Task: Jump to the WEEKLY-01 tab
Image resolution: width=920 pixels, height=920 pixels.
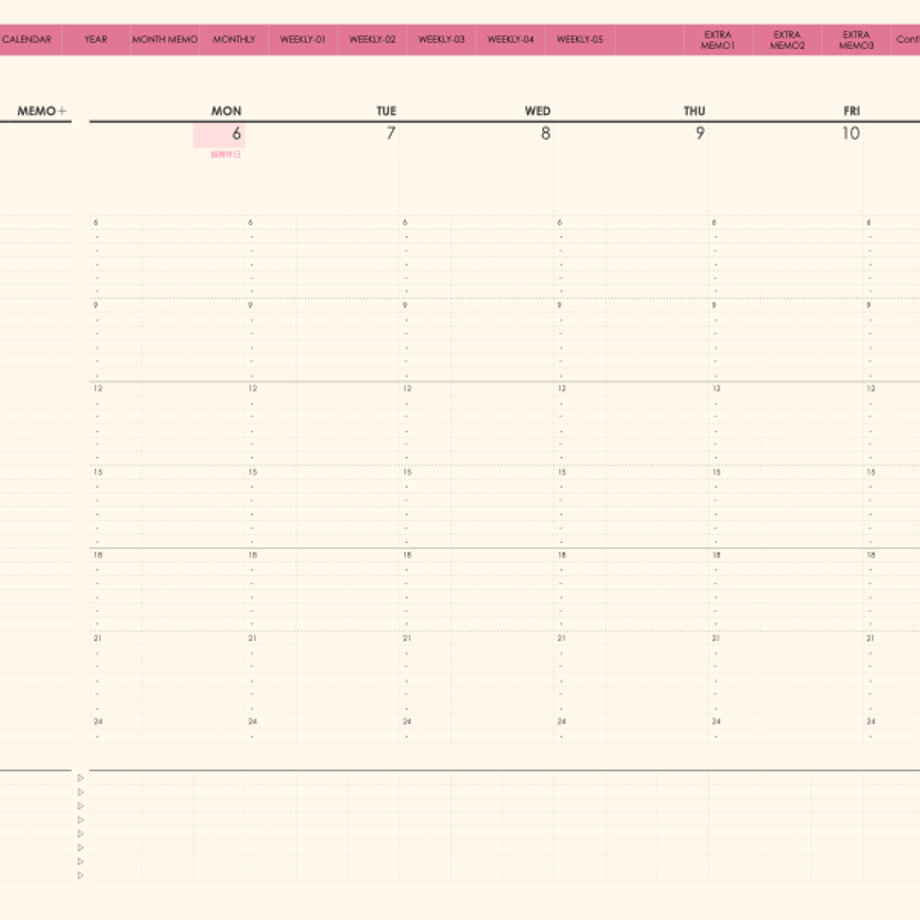Action: (x=303, y=39)
